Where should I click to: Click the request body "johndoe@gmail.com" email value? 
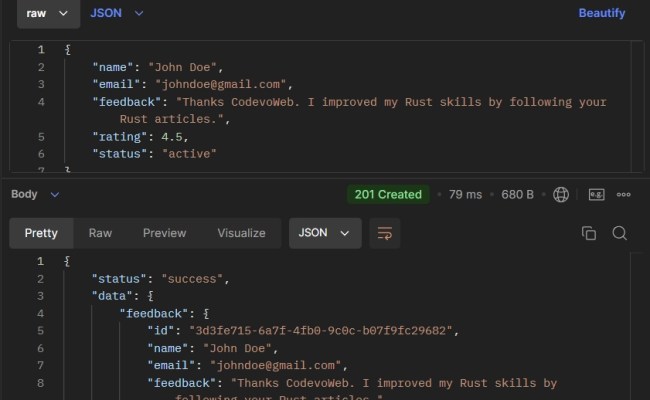[221, 85]
